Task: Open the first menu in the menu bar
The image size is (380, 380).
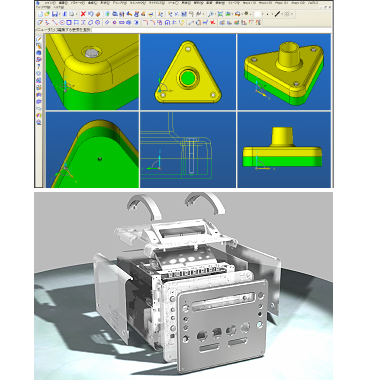Action: coord(49,3)
